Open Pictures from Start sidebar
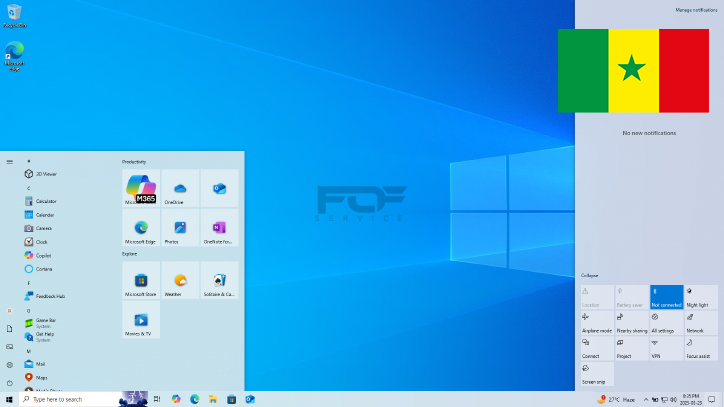This screenshot has height=407, width=724. click(10, 346)
